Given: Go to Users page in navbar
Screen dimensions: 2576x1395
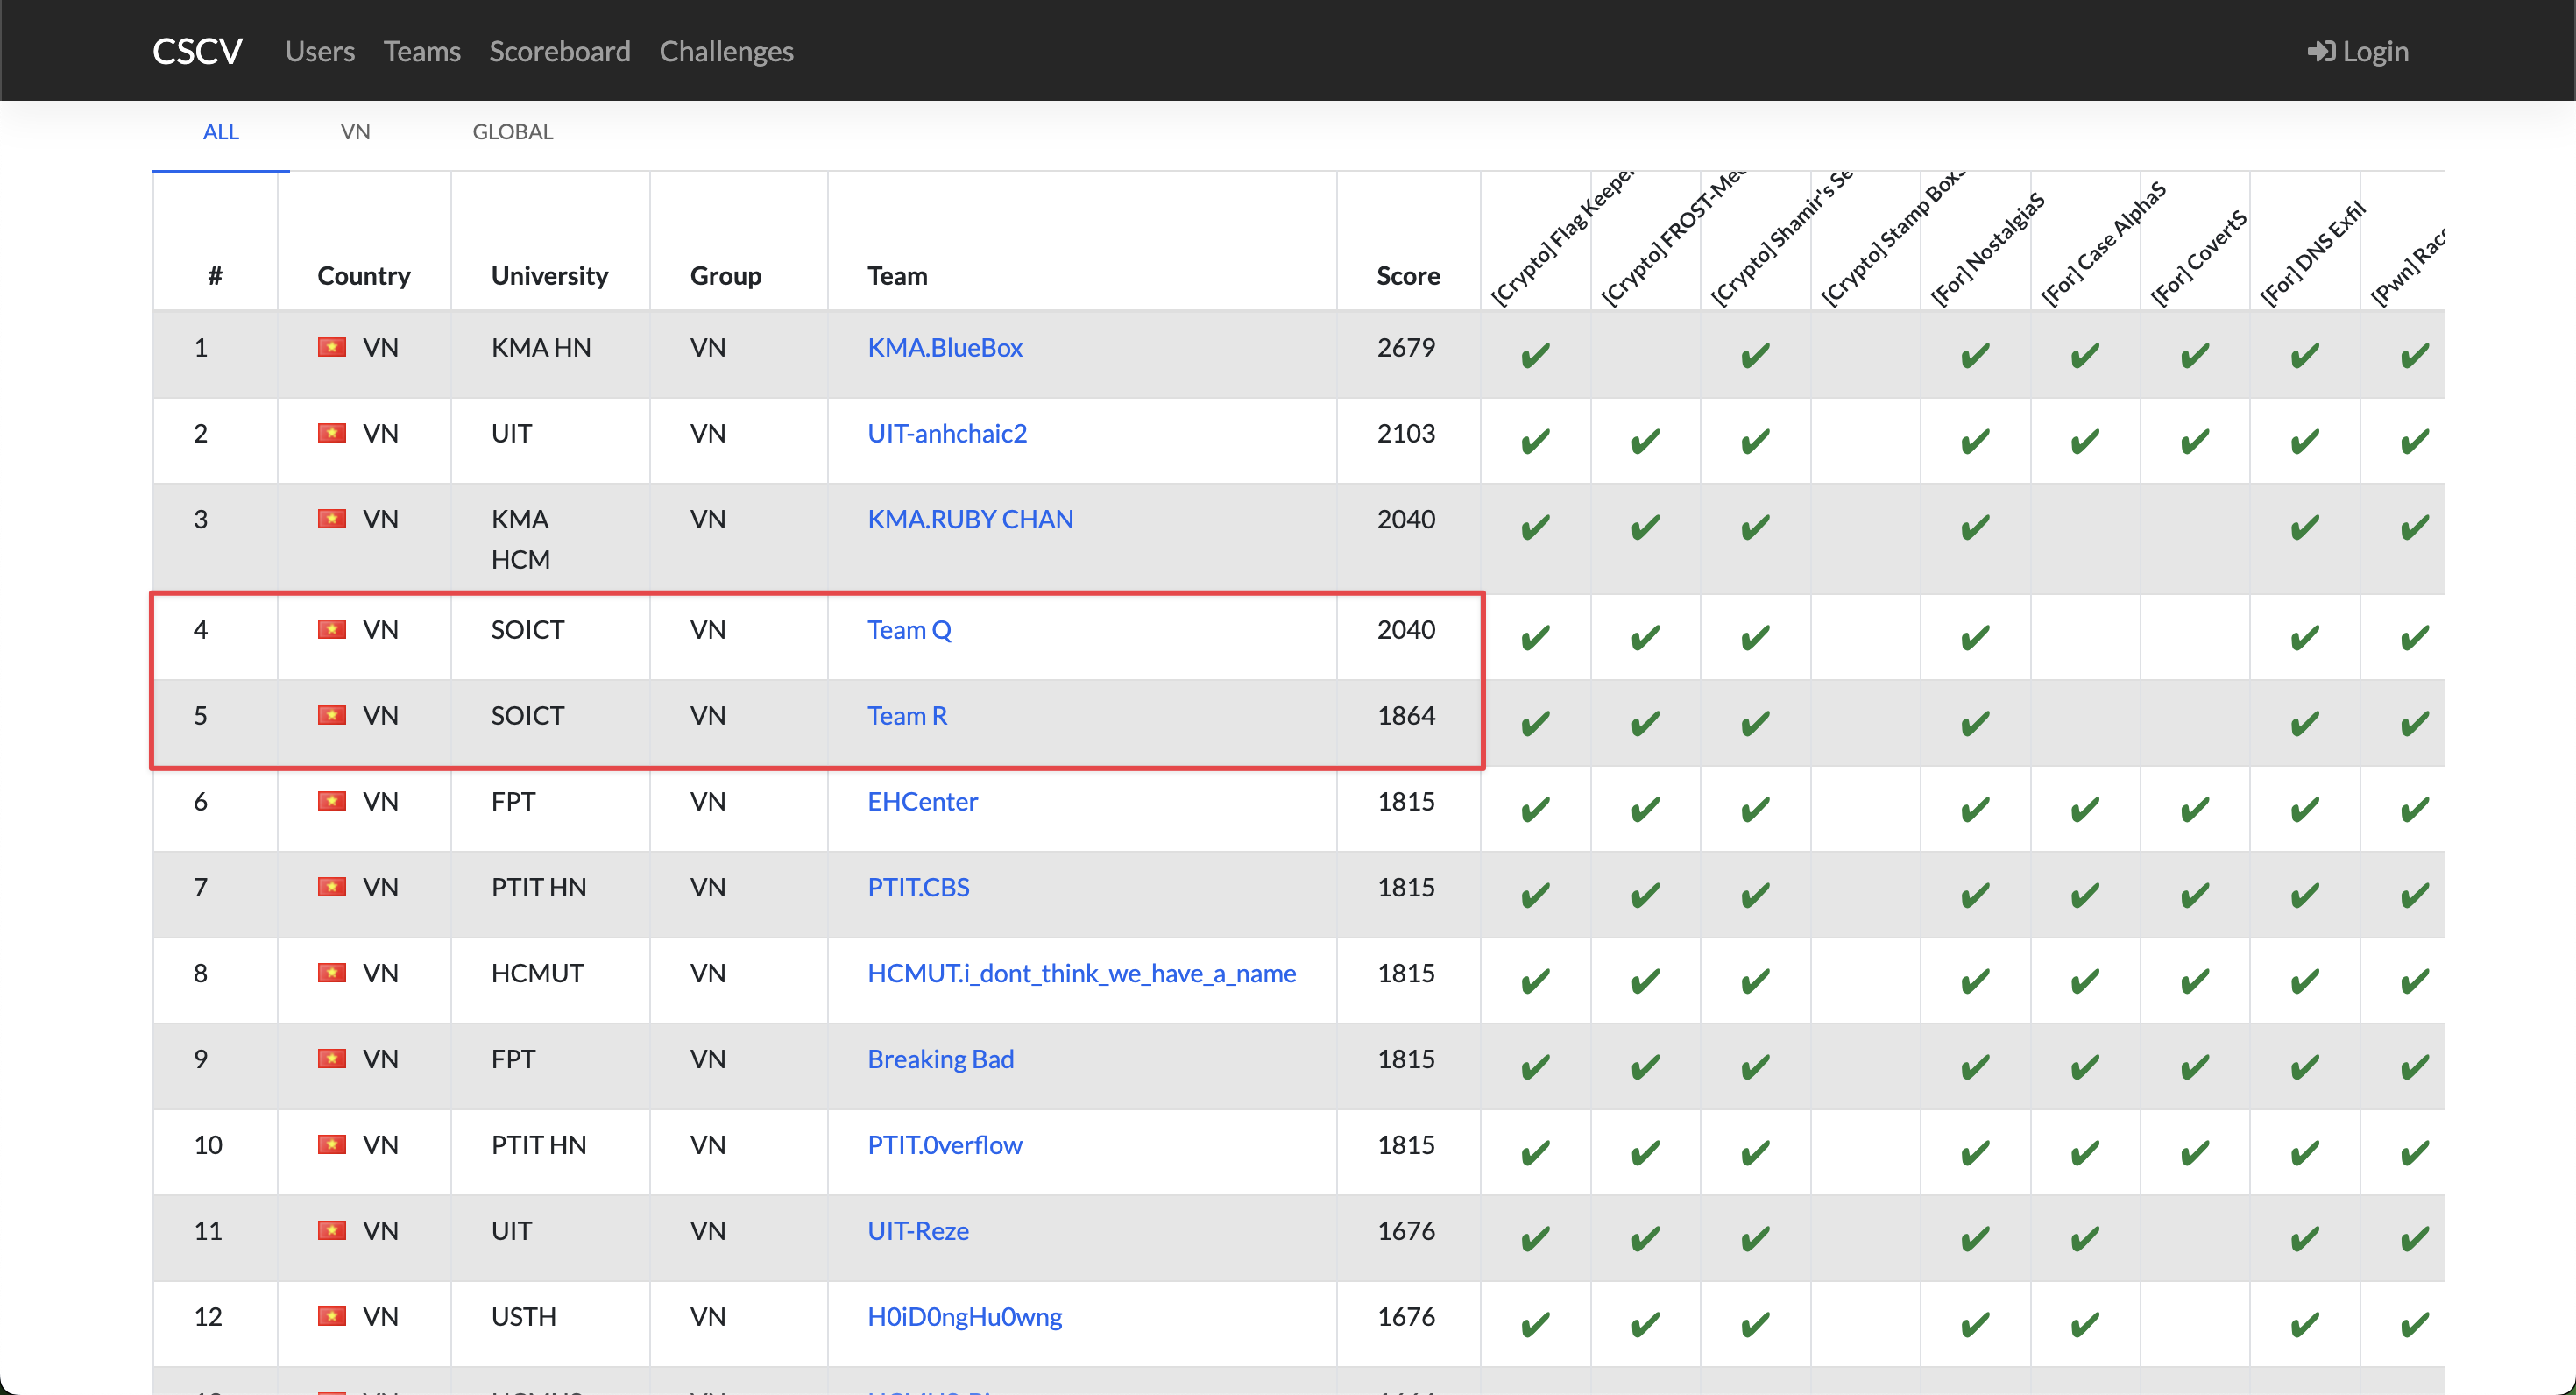Looking at the screenshot, I should [x=319, y=51].
